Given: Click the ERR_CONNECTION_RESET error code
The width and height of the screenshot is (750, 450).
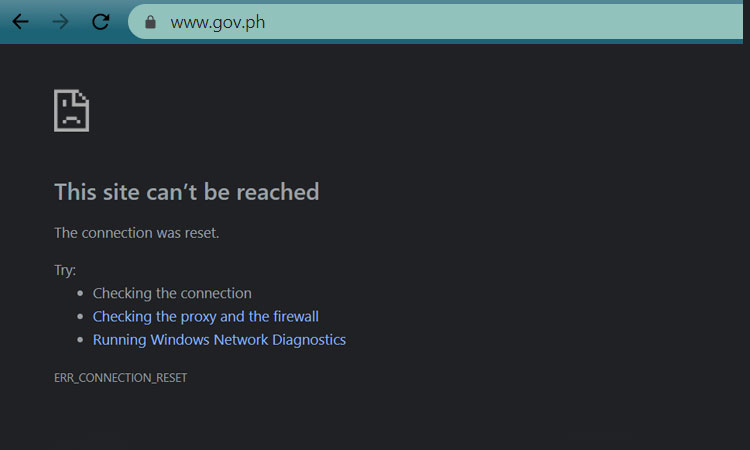Looking at the screenshot, I should pos(120,378).
